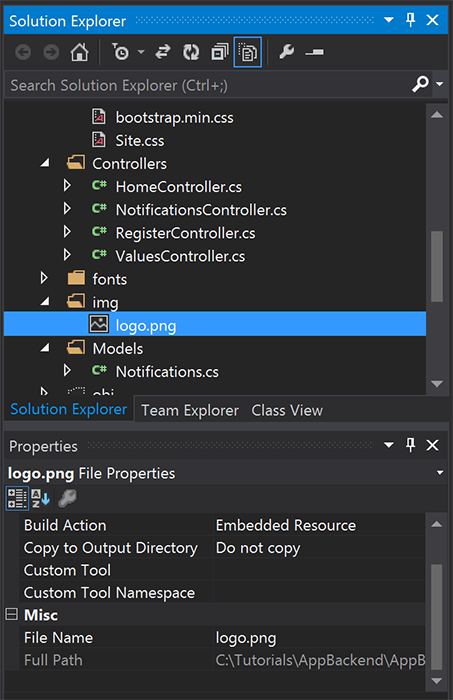Select the Models folder

pyautogui.click(x=118, y=349)
